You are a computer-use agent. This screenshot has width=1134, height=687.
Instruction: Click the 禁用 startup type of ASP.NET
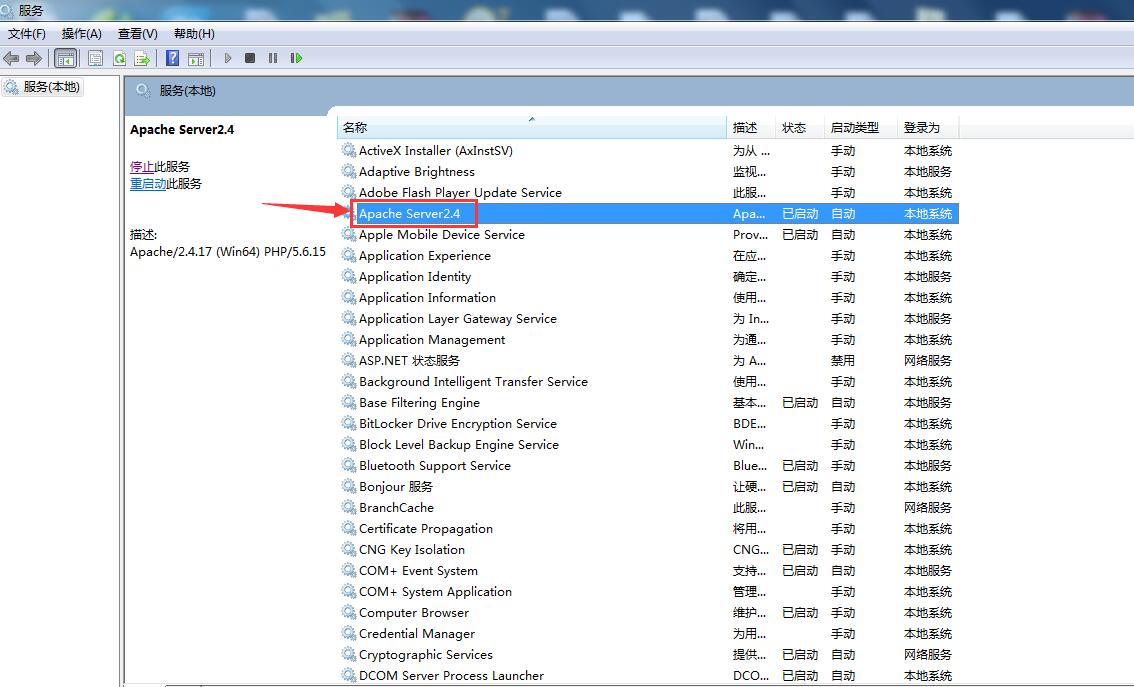tap(843, 360)
